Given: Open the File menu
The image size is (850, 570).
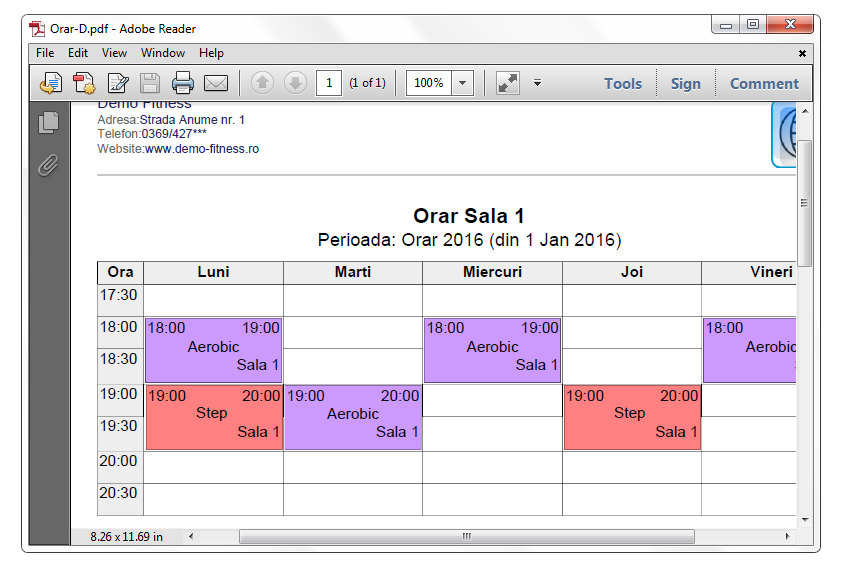Looking at the screenshot, I should [x=45, y=53].
